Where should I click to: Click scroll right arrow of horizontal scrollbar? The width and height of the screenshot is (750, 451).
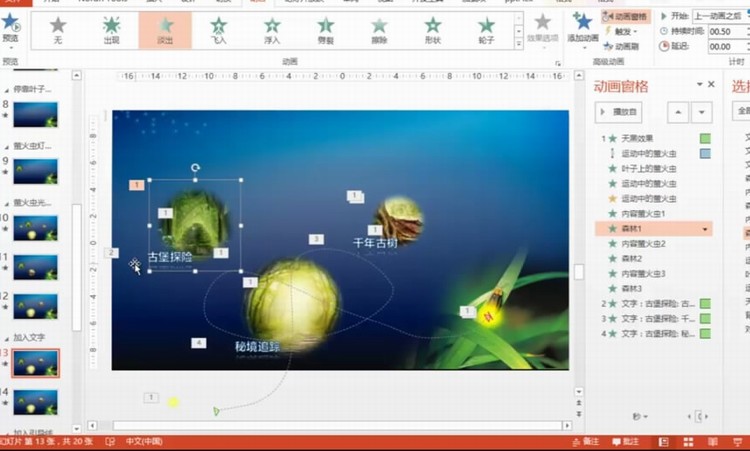tap(567, 425)
